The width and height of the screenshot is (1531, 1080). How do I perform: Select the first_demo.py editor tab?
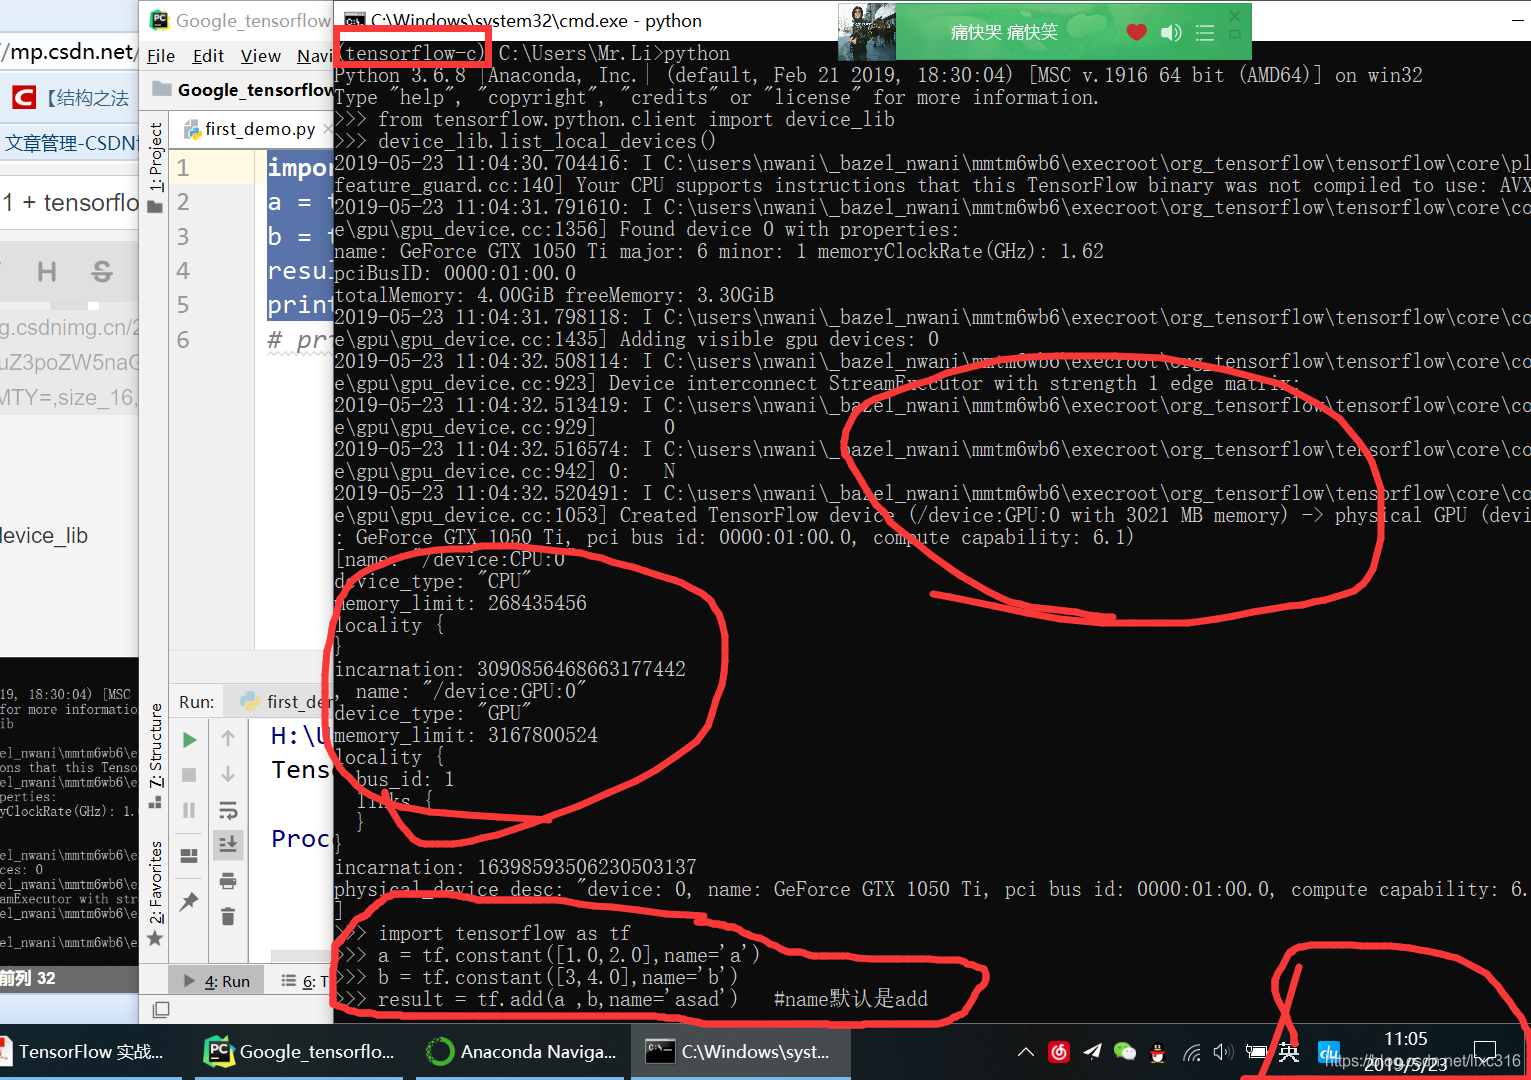(x=259, y=129)
